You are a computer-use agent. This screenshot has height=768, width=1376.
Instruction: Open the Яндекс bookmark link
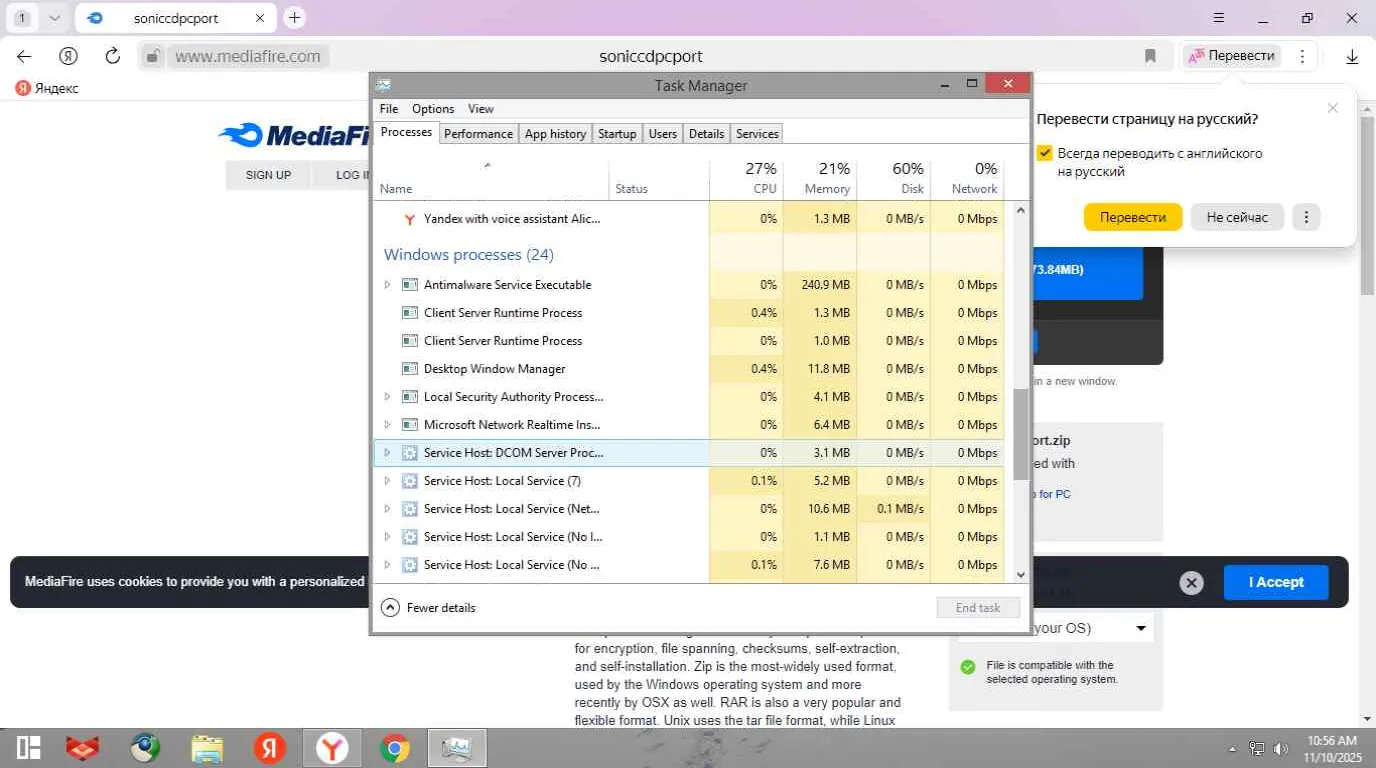[47, 88]
